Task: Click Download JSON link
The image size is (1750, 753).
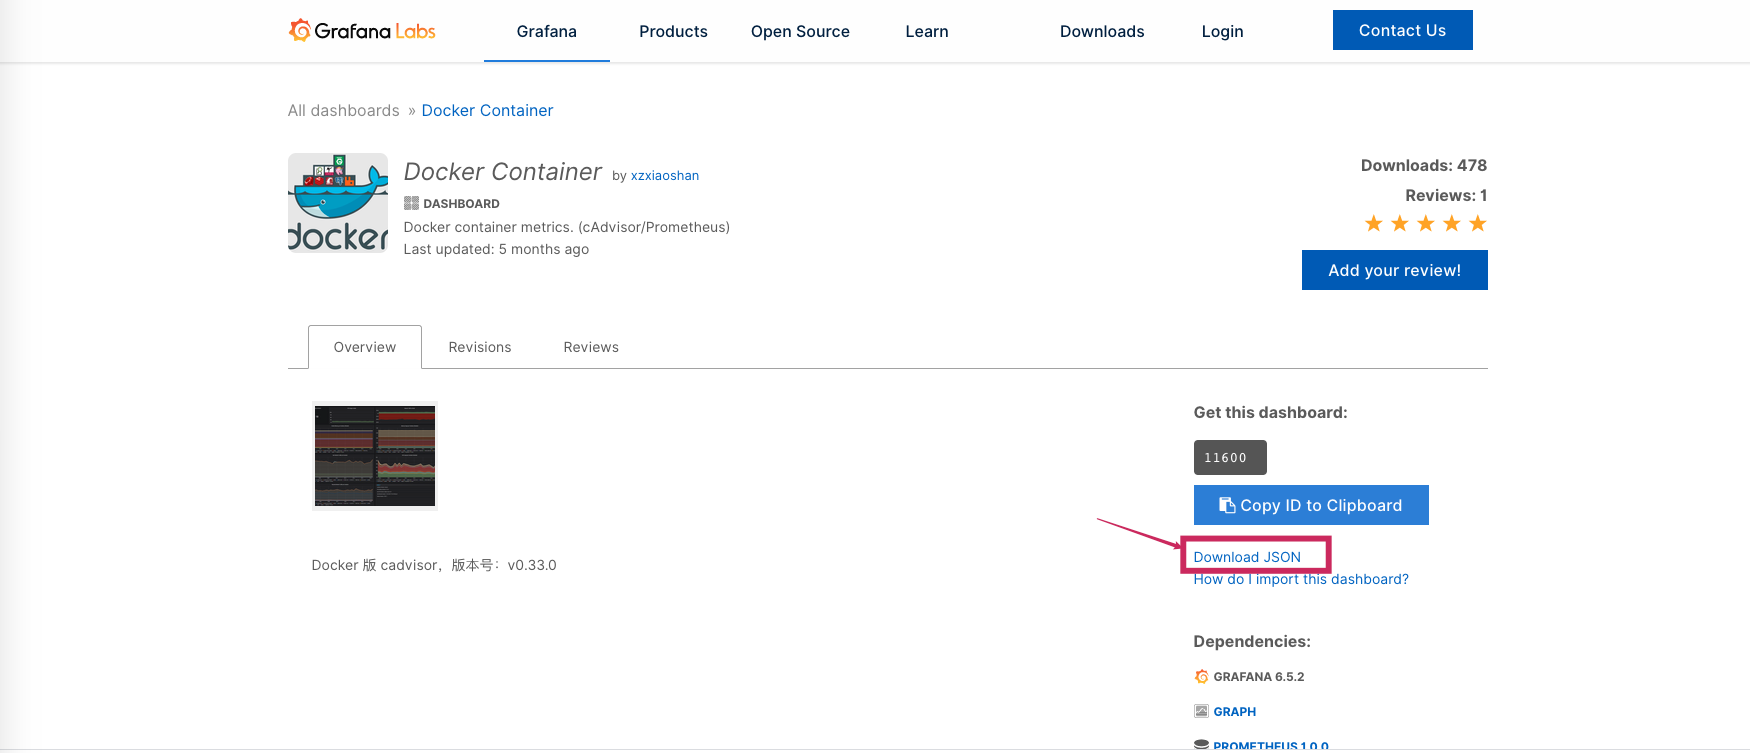Action: 1247,557
